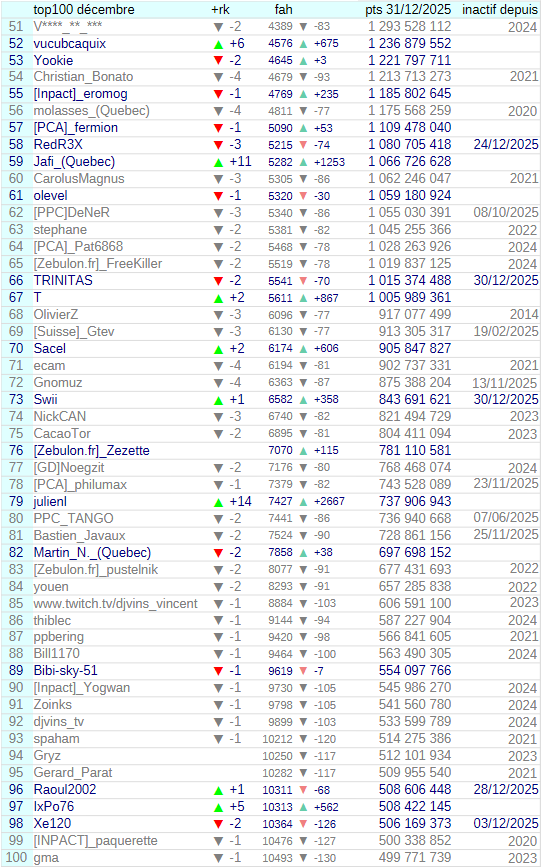
Task: Click the fah up arrow next to +867
Action: [x=303, y=298]
